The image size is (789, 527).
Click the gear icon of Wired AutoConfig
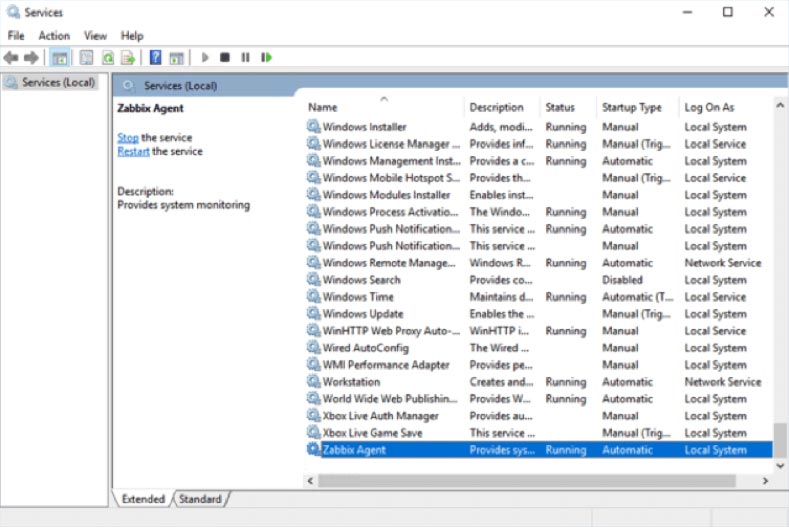click(313, 347)
